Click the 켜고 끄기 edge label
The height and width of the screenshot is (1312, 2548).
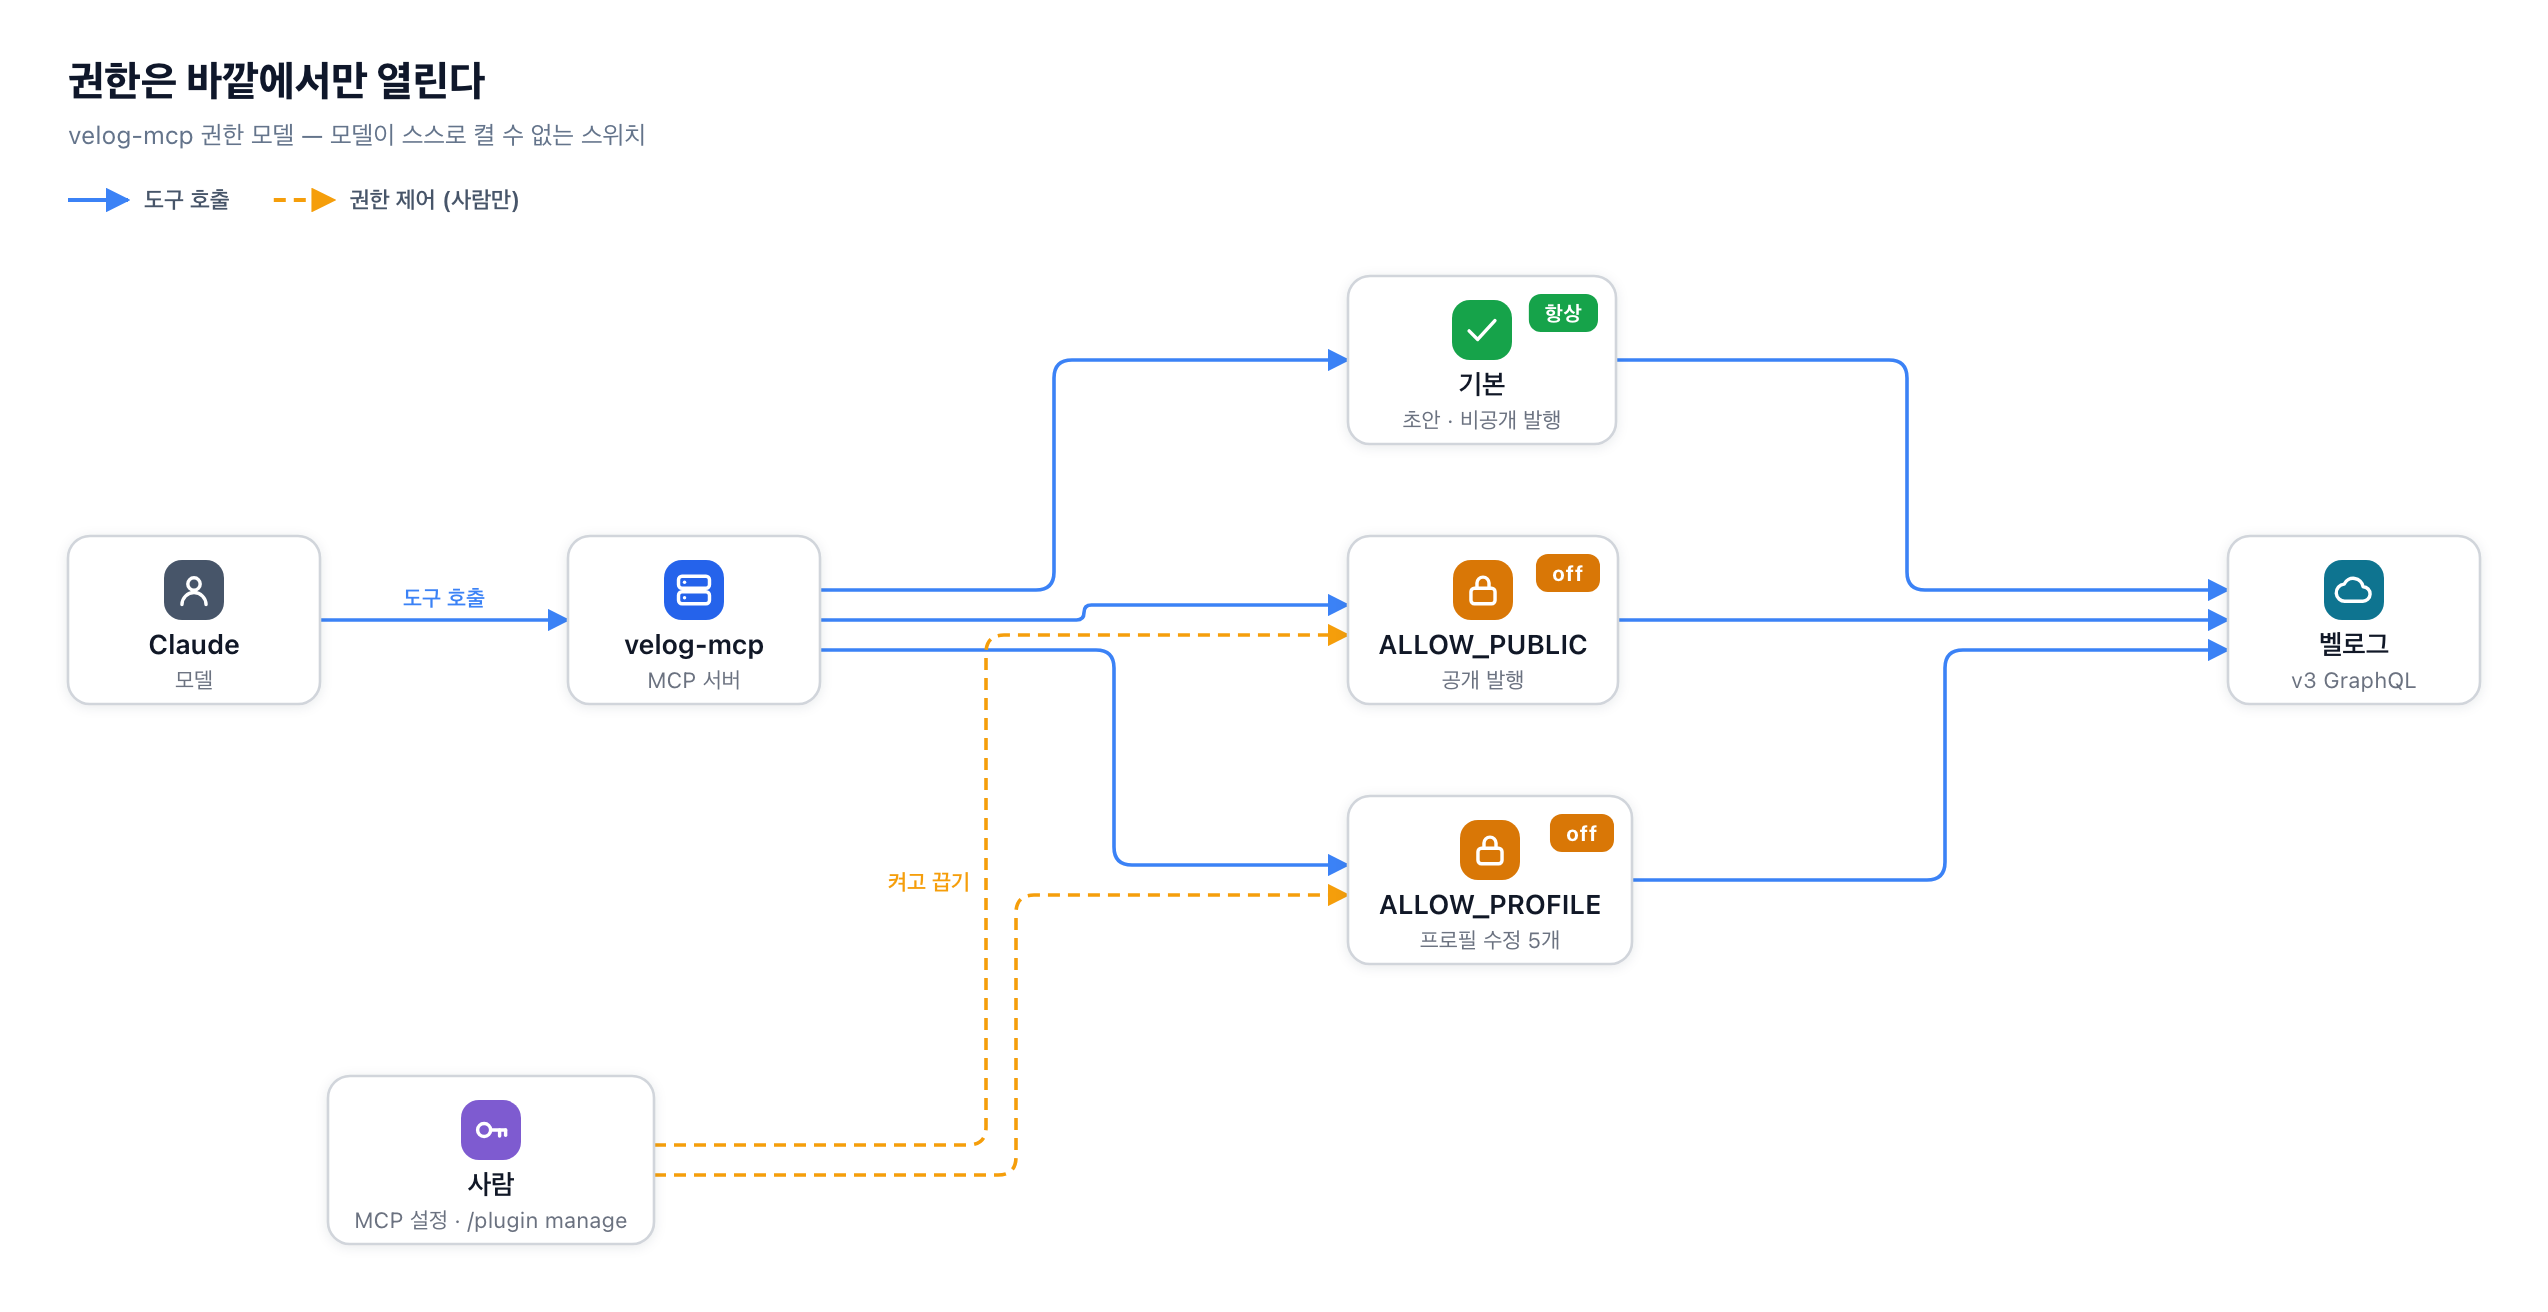coord(929,882)
